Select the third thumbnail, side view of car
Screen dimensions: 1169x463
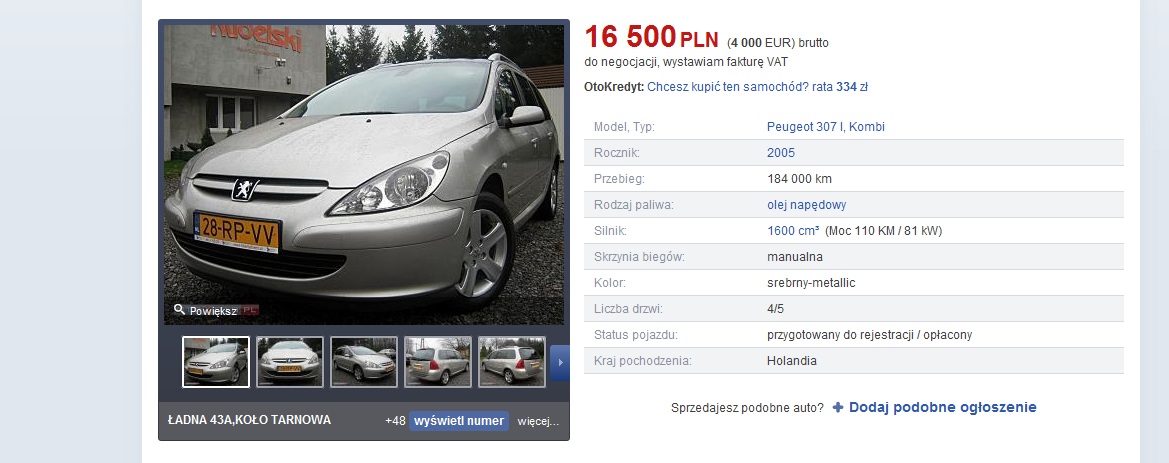coord(364,362)
